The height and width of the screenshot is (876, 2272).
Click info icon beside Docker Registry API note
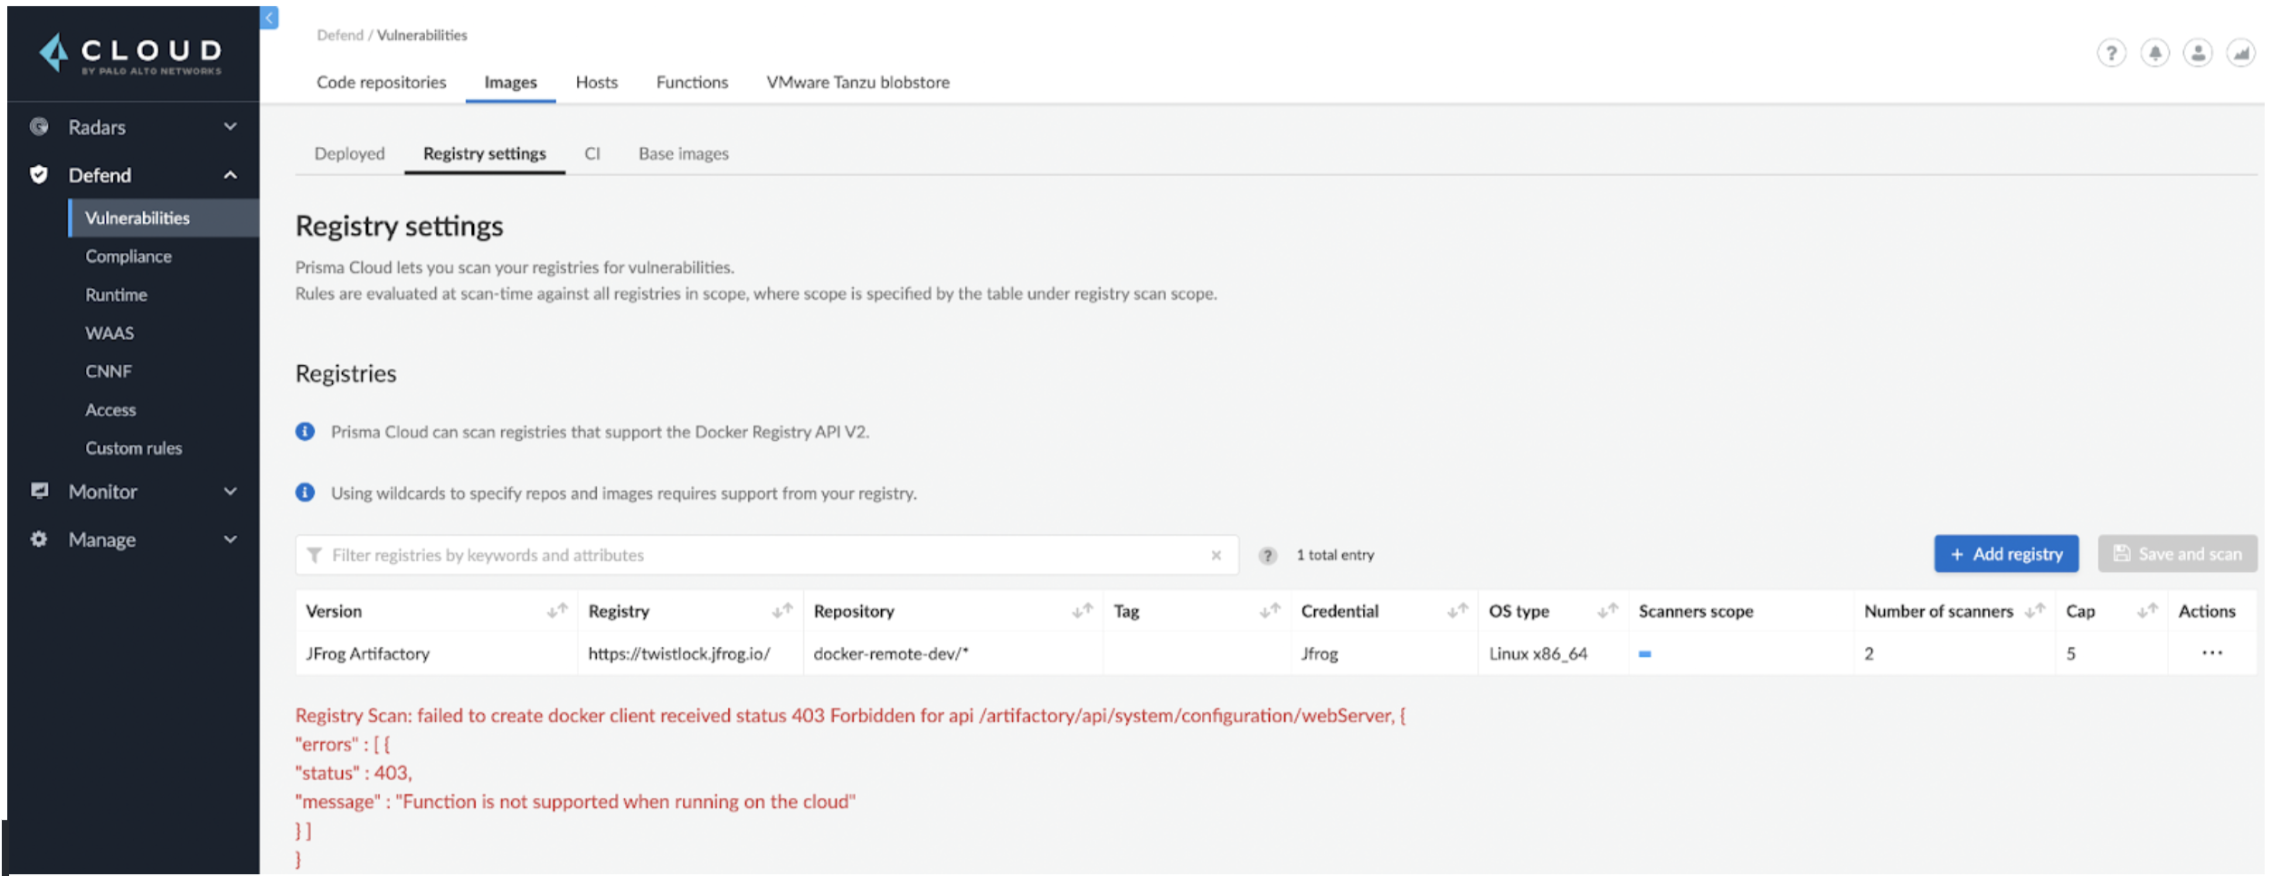point(305,431)
